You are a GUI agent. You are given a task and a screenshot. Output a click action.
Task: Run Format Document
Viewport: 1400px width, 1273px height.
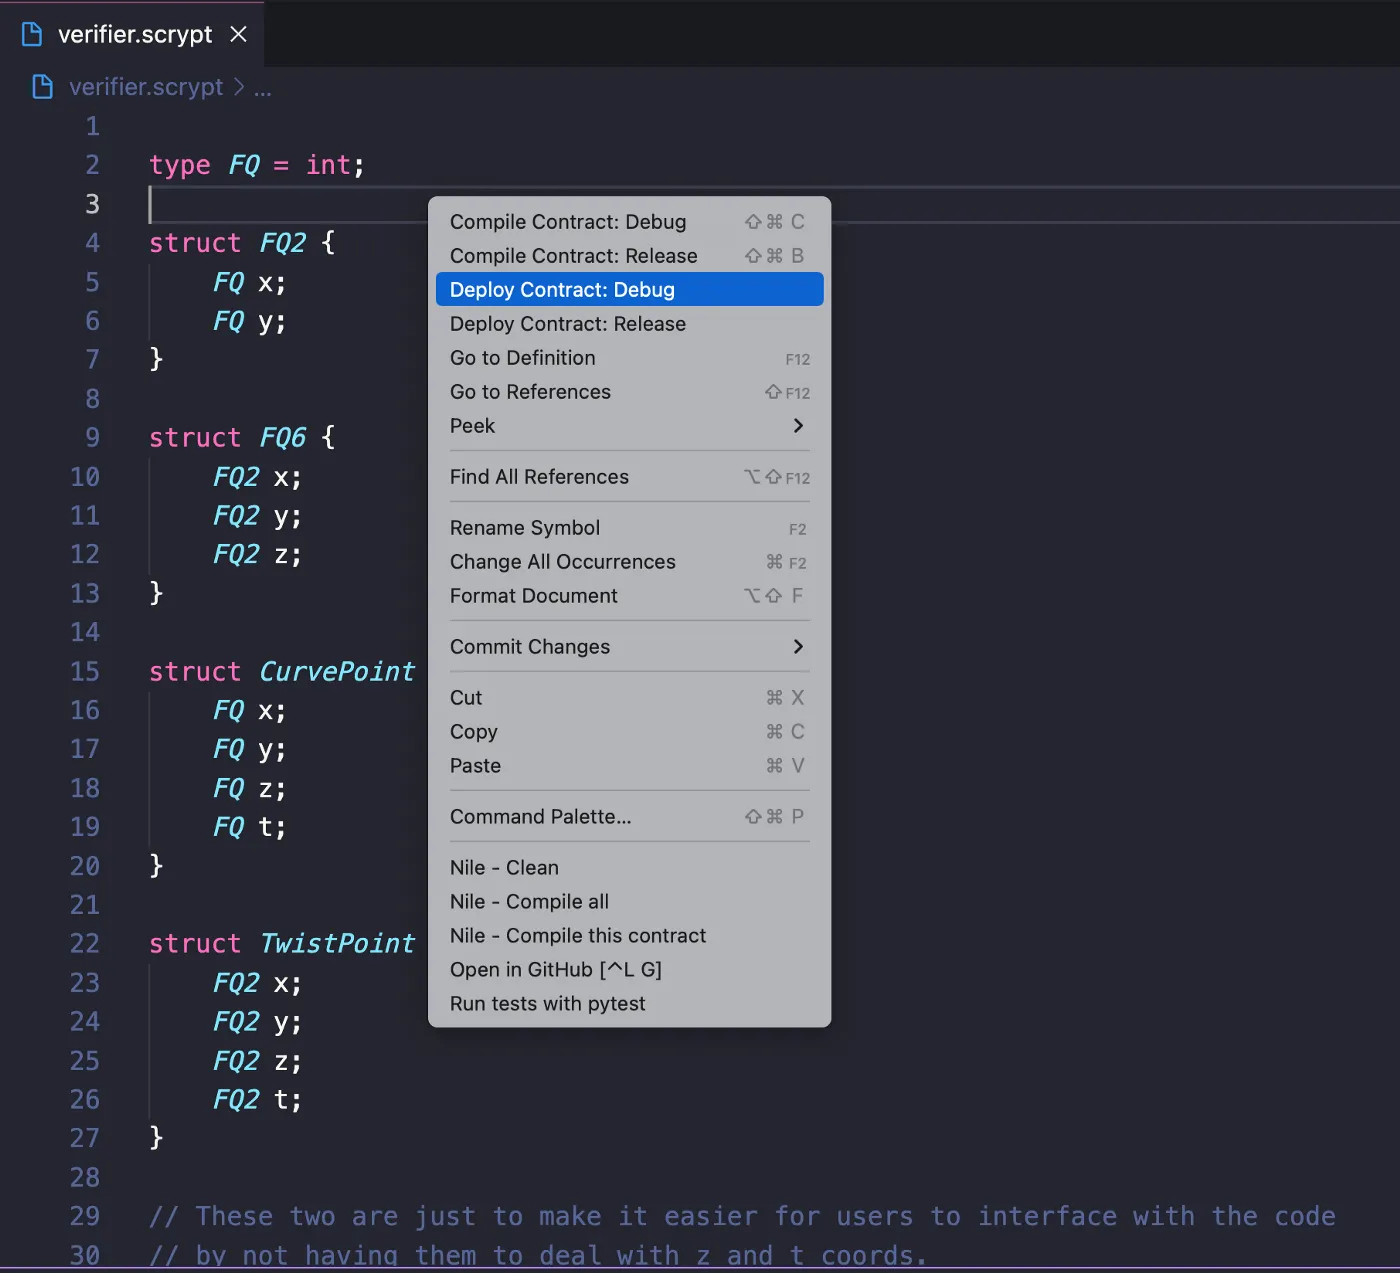[x=533, y=596]
